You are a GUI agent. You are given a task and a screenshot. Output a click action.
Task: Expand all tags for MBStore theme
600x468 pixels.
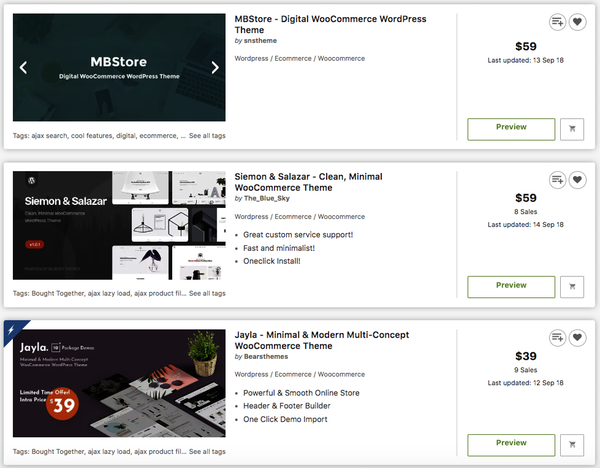207,136
